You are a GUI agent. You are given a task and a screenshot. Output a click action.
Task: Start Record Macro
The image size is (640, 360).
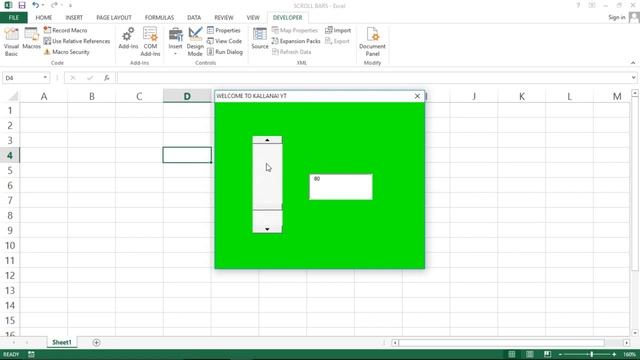65,30
